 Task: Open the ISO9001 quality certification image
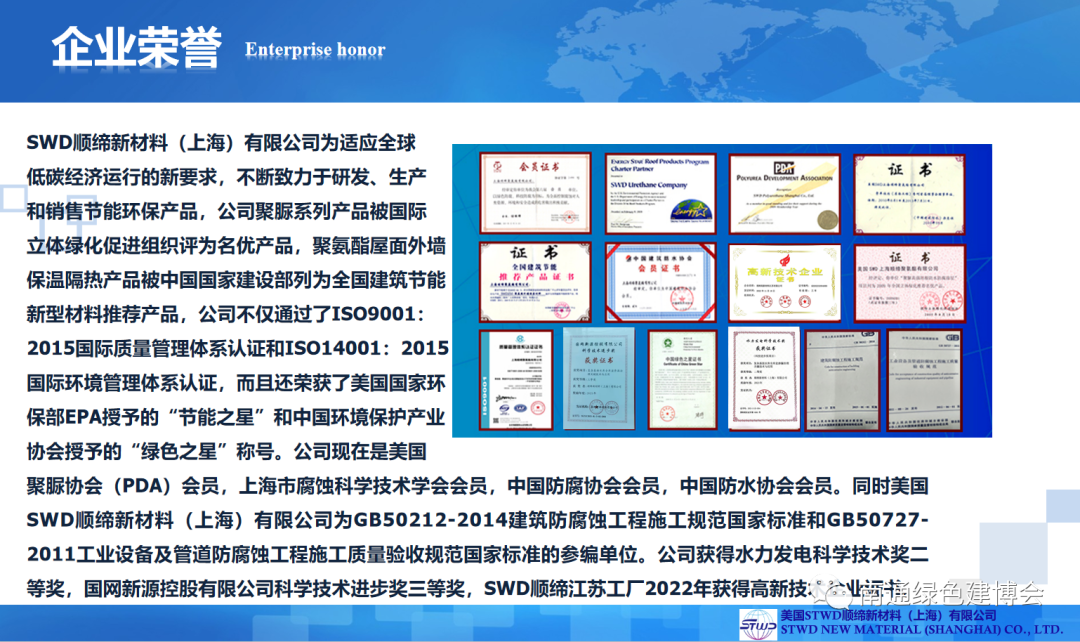(x=516, y=380)
